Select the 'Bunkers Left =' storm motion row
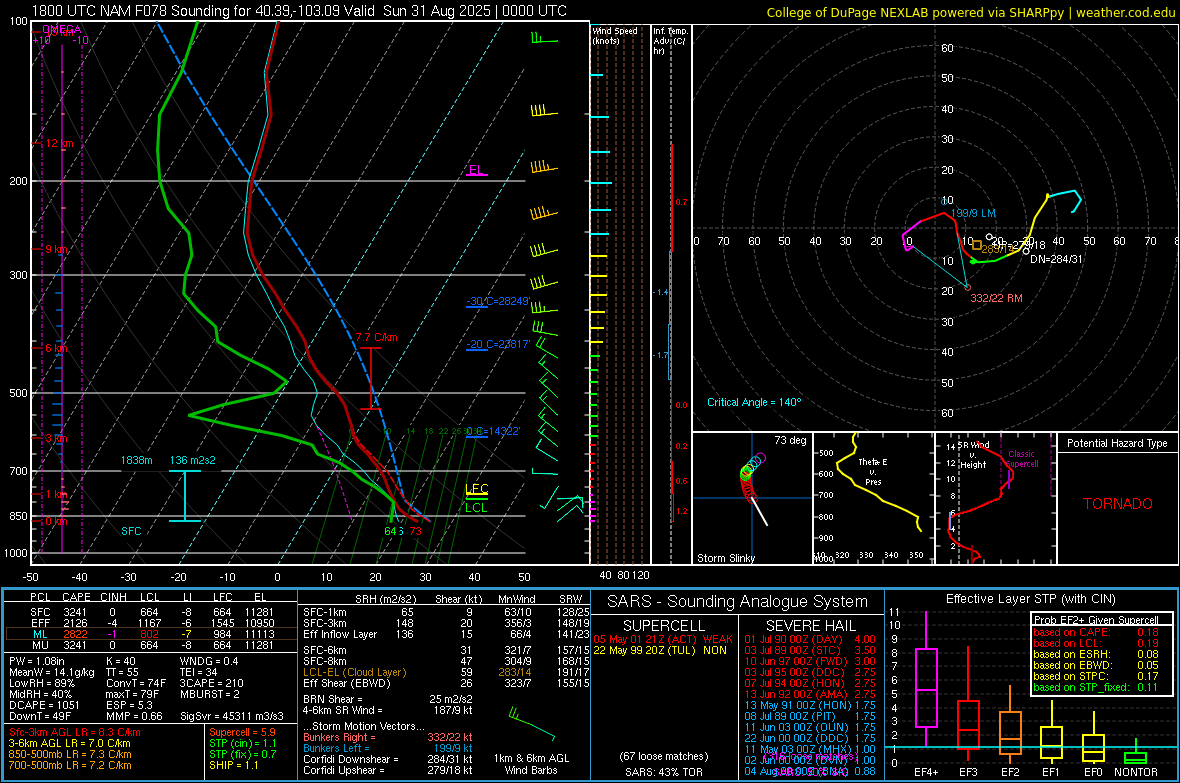The image size is (1180, 783). 388,748
